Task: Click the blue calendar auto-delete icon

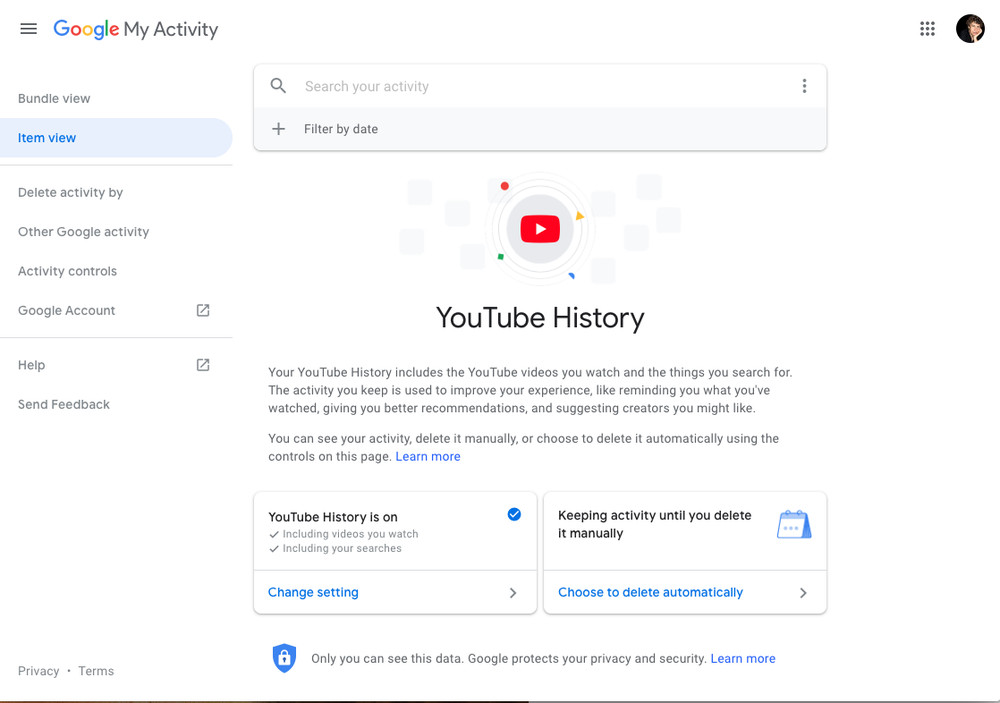Action: pos(794,524)
